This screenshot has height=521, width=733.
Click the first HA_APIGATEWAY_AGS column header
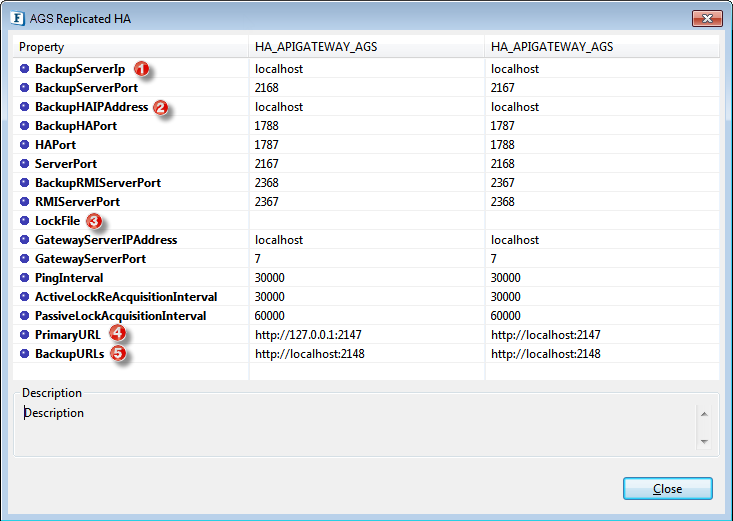[x=366, y=47]
